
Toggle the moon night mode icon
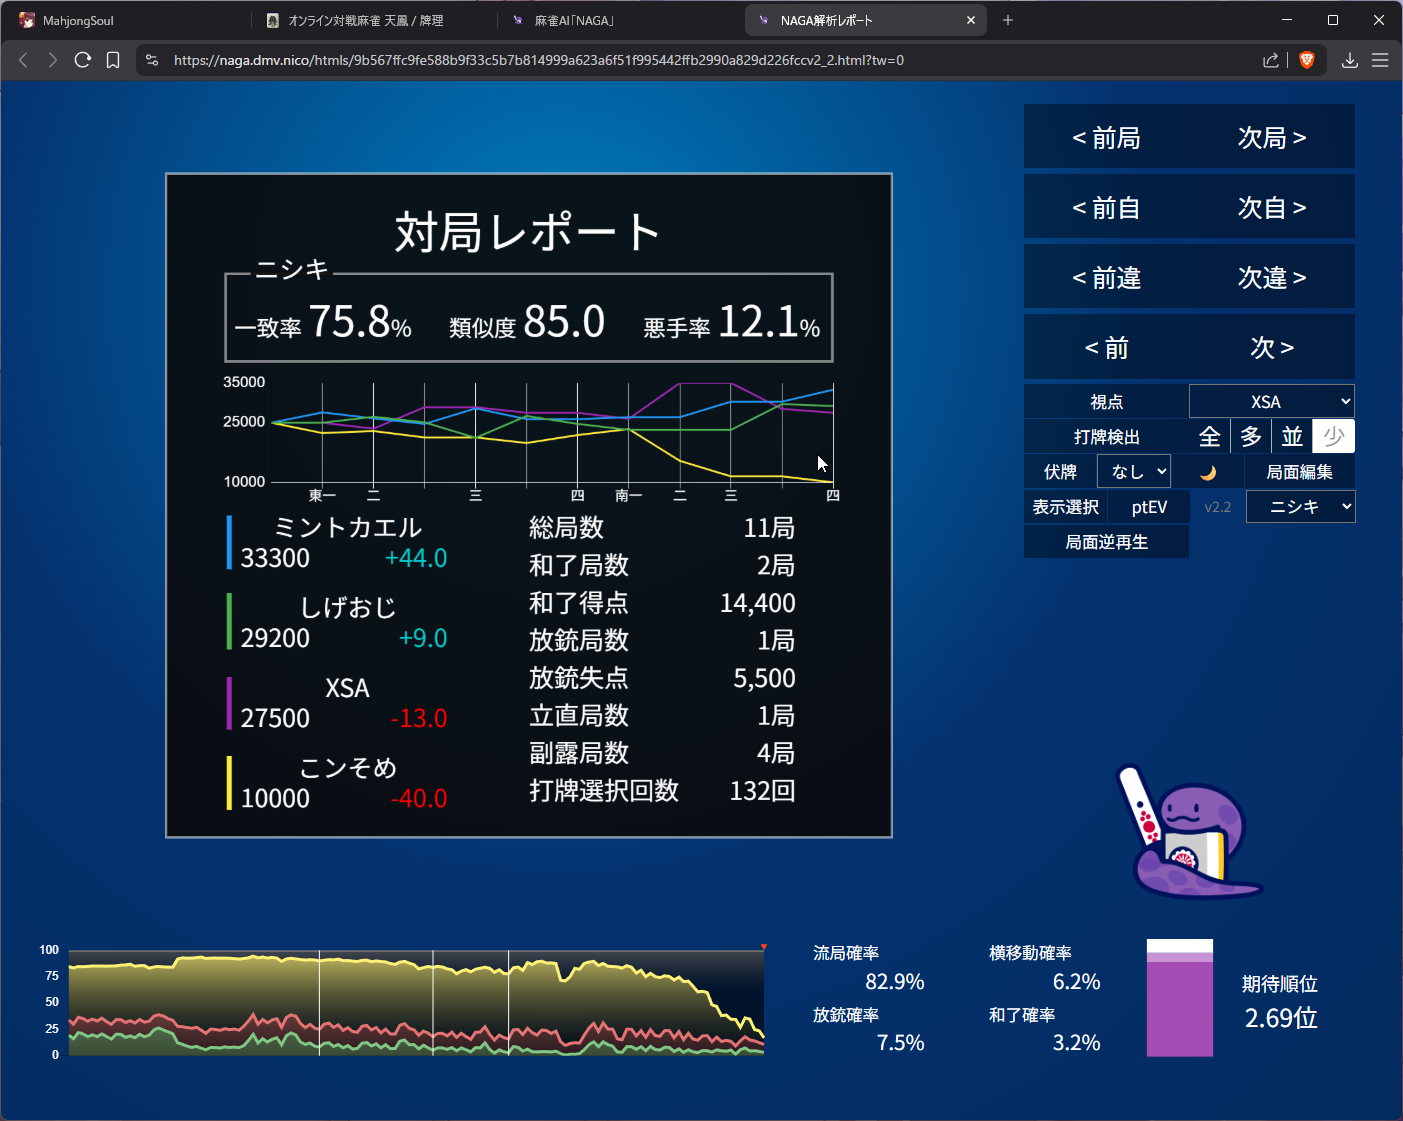pos(1208,472)
